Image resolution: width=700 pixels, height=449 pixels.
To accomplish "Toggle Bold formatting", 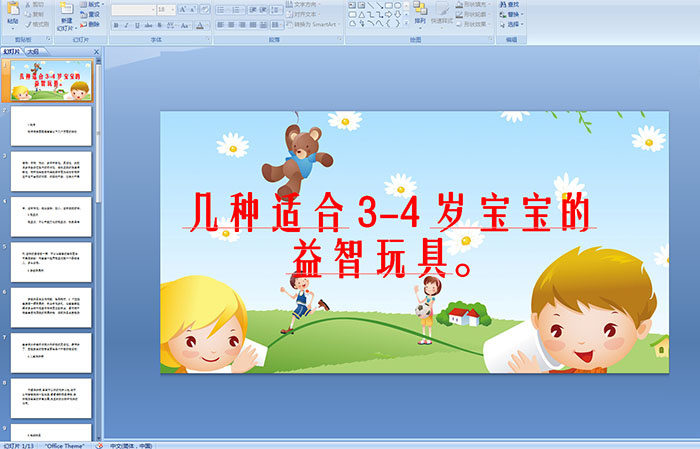I will pyautogui.click(x=116, y=25).
